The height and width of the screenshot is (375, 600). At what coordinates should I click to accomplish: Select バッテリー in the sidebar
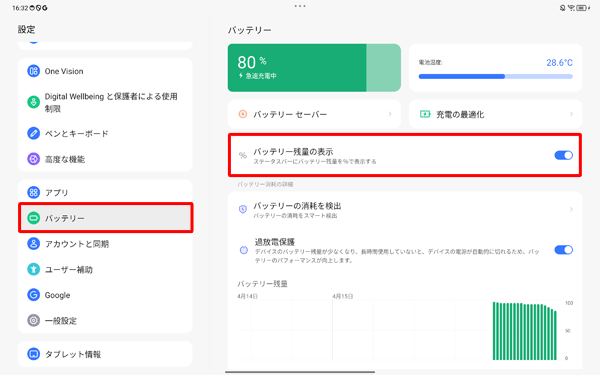[x=105, y=218]
